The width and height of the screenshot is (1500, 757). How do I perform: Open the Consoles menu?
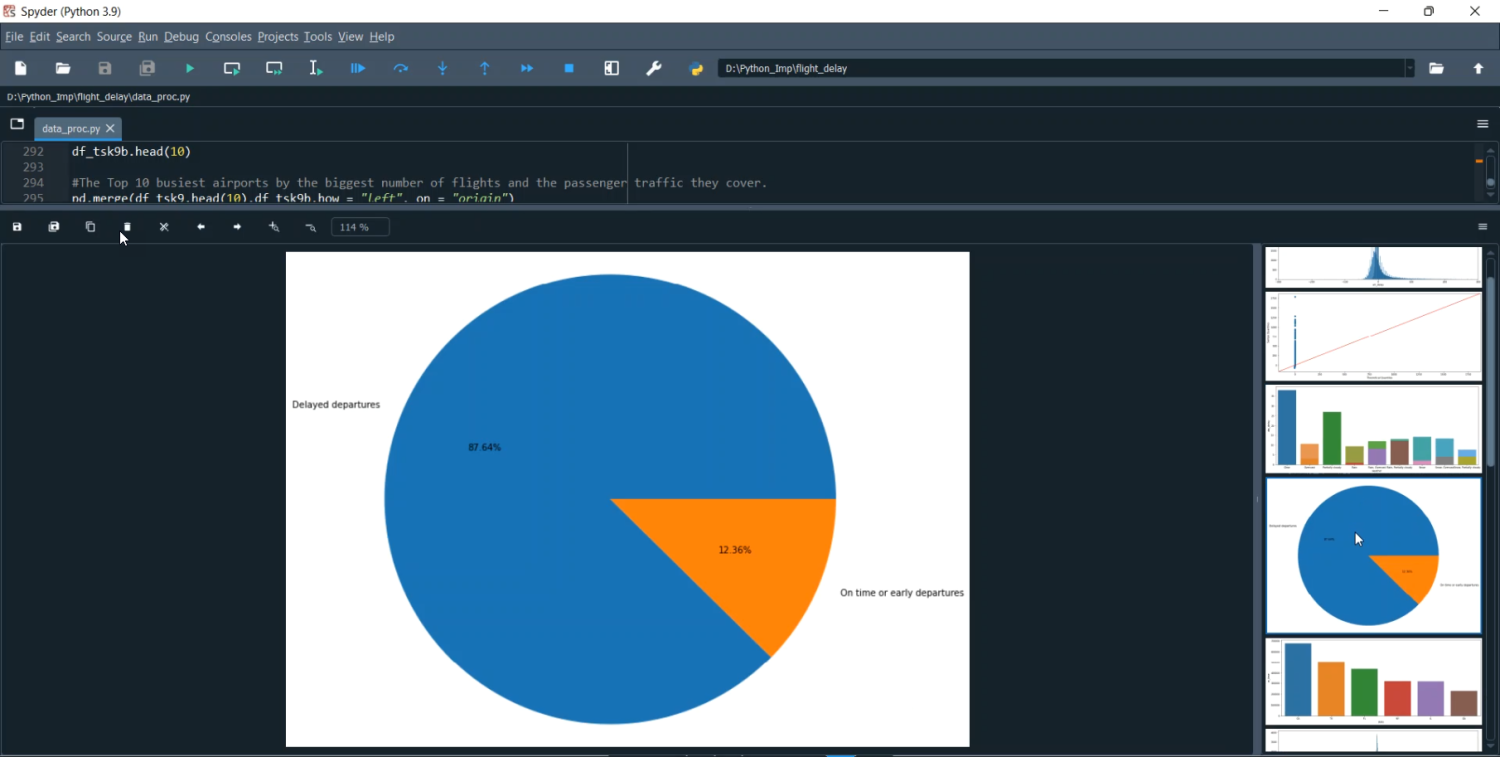[x=228, y=37]
